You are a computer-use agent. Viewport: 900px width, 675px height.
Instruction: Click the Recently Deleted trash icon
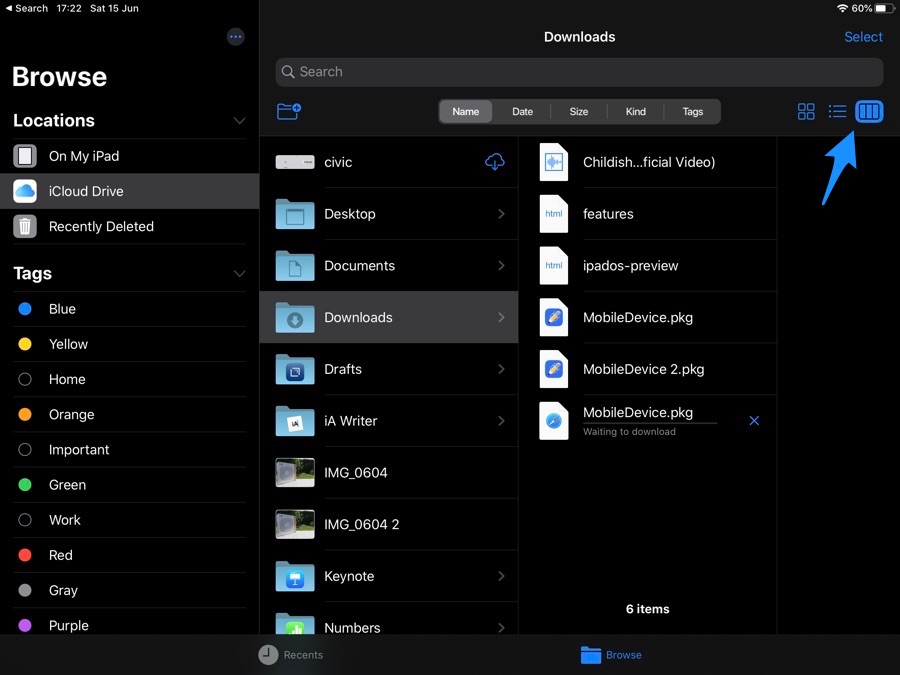(25, 226)
